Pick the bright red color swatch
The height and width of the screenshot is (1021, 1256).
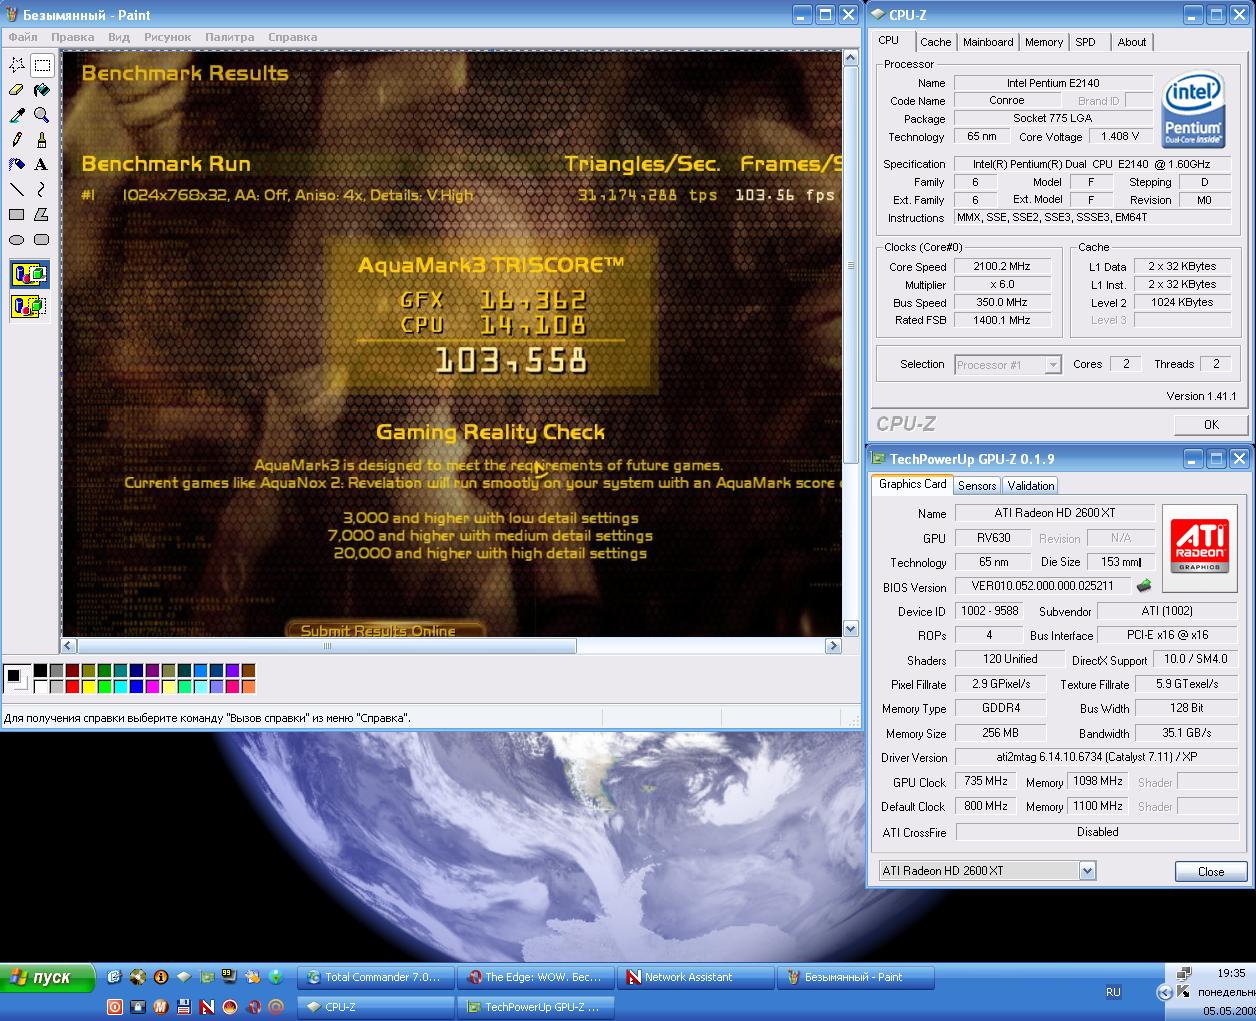(x=72, y=687)
